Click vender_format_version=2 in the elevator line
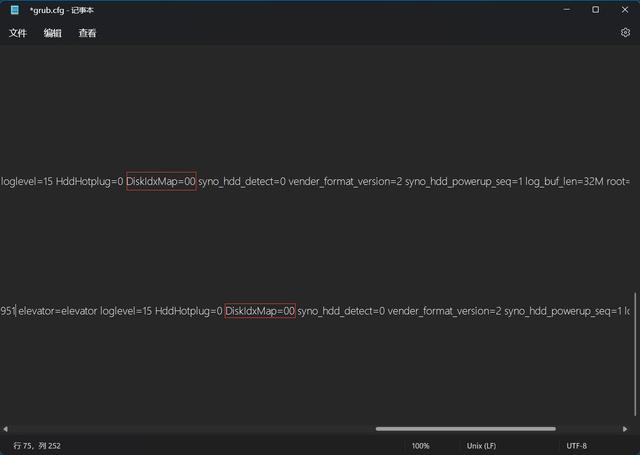The height and width of the screenshot is (455, 640). point(444,311)
